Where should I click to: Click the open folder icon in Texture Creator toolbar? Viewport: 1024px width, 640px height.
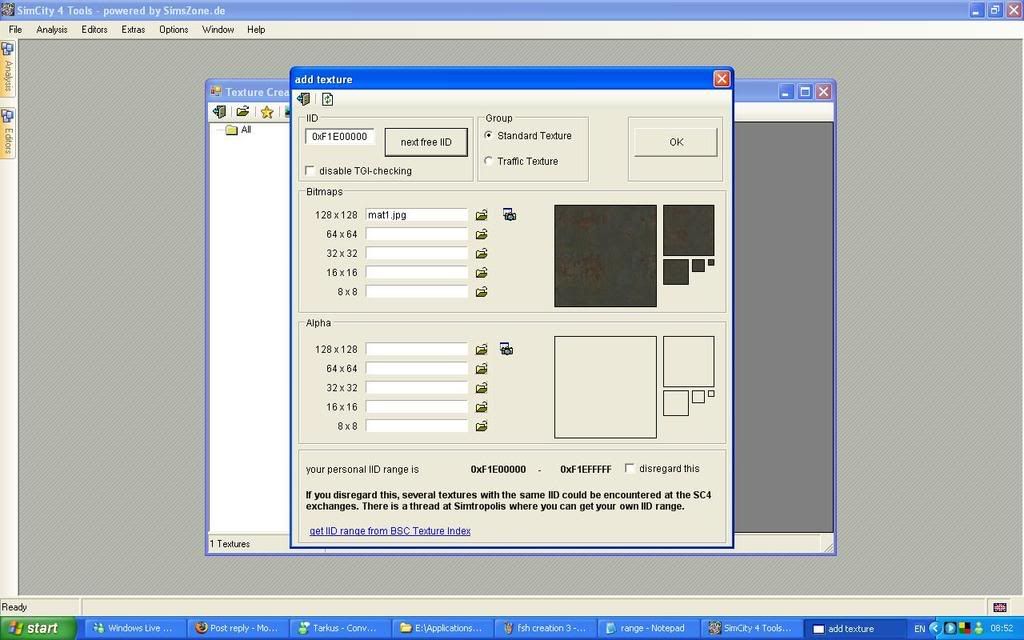pos(243,112)
